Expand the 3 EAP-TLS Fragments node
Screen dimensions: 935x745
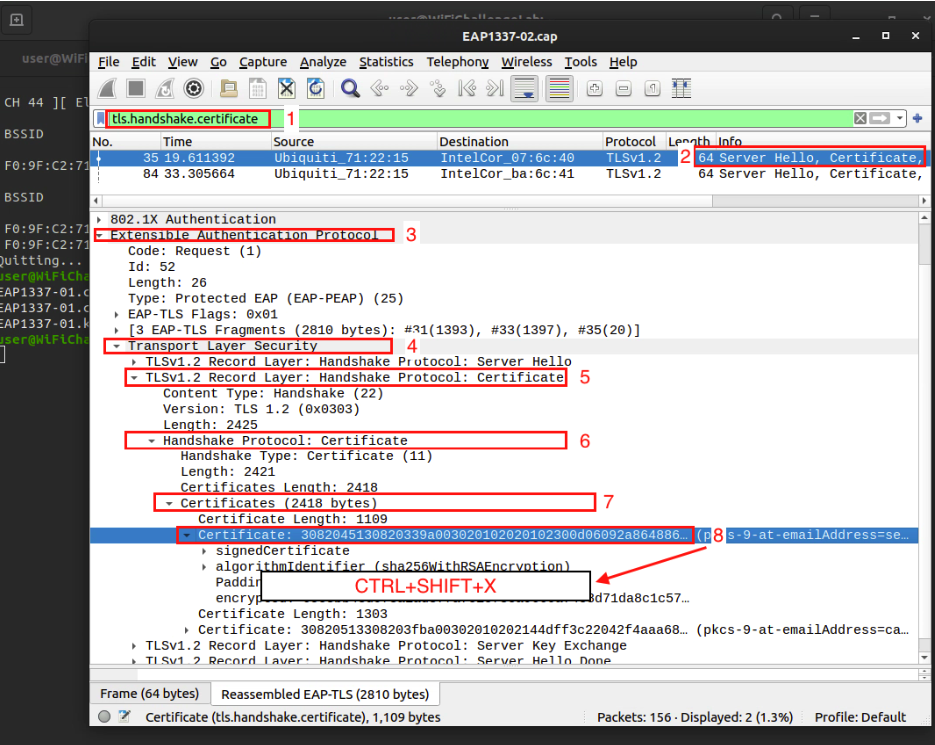click(117, 330)
